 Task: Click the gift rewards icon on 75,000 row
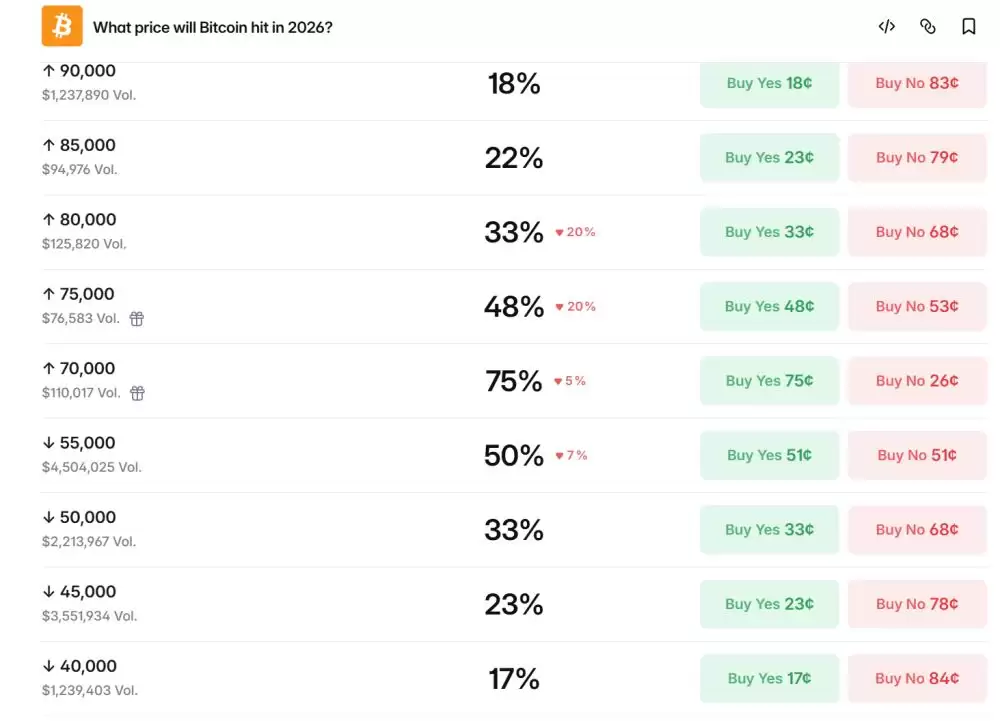pyautogui.click(x=136, y=318)
